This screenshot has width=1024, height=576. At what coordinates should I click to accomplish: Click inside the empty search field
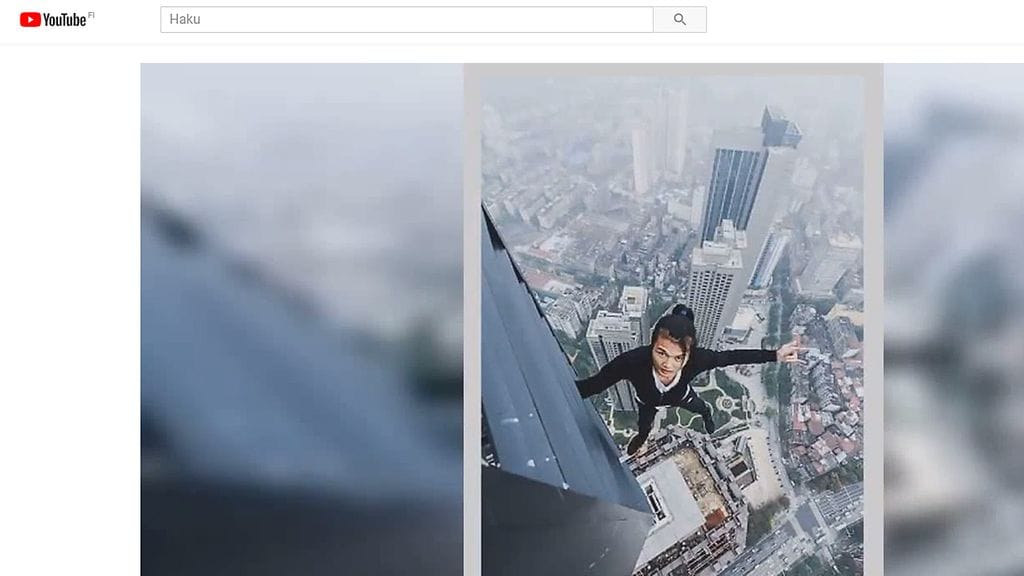click(400, 17)
